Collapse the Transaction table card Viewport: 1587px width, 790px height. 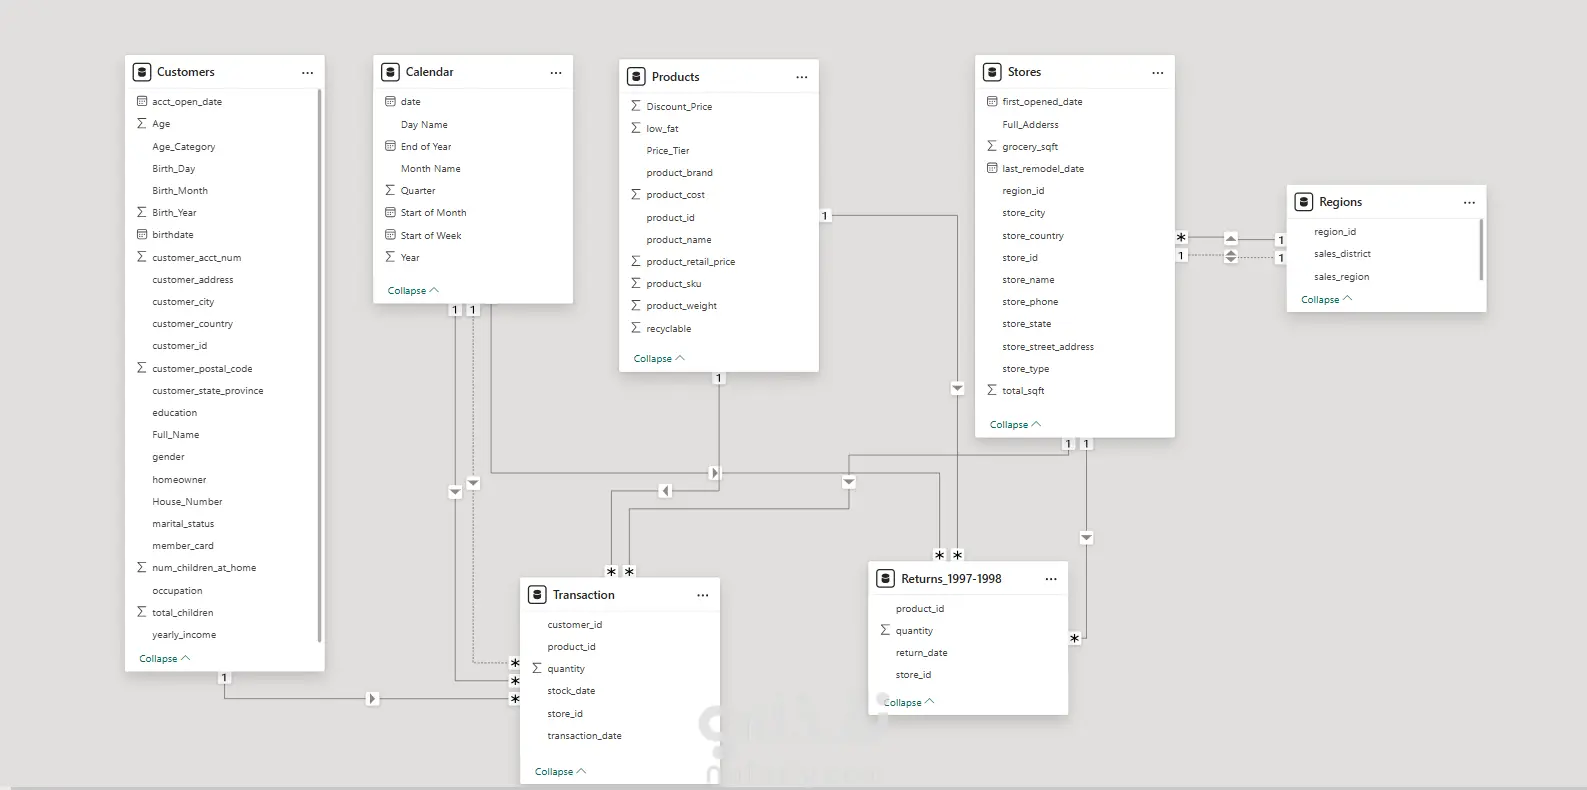coord(560,772)
